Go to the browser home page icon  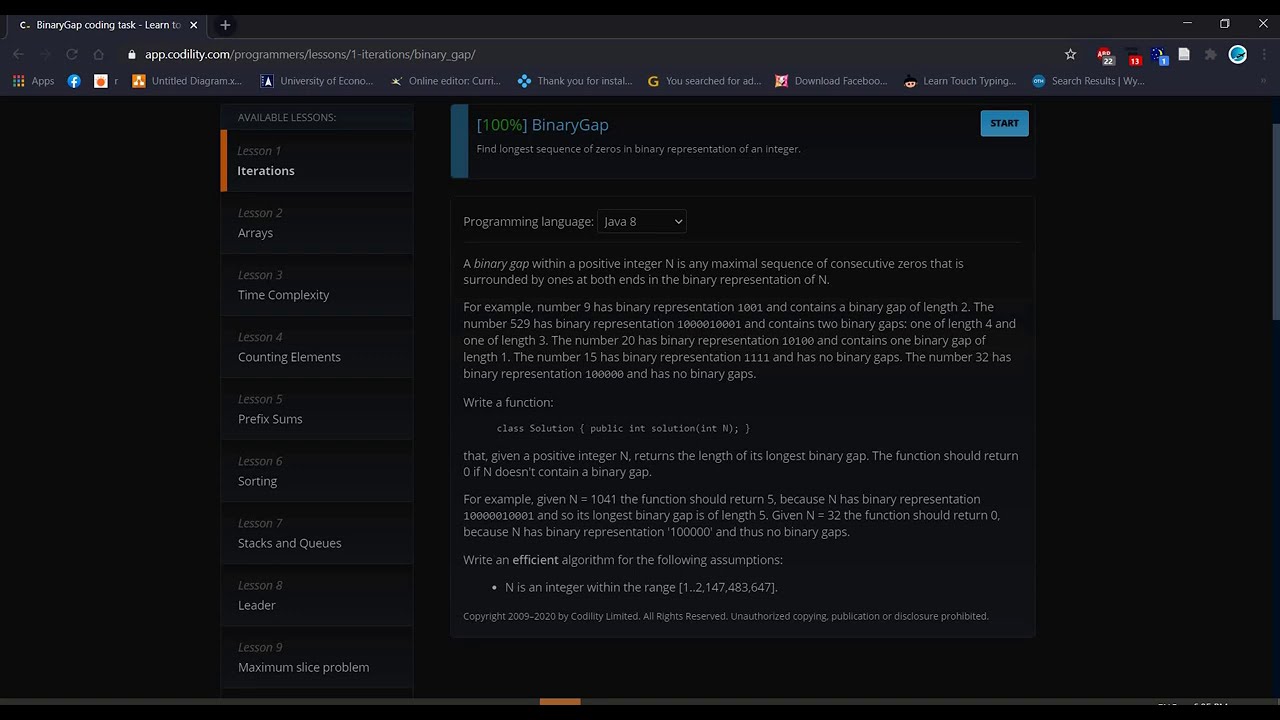(x=98, y=54)
